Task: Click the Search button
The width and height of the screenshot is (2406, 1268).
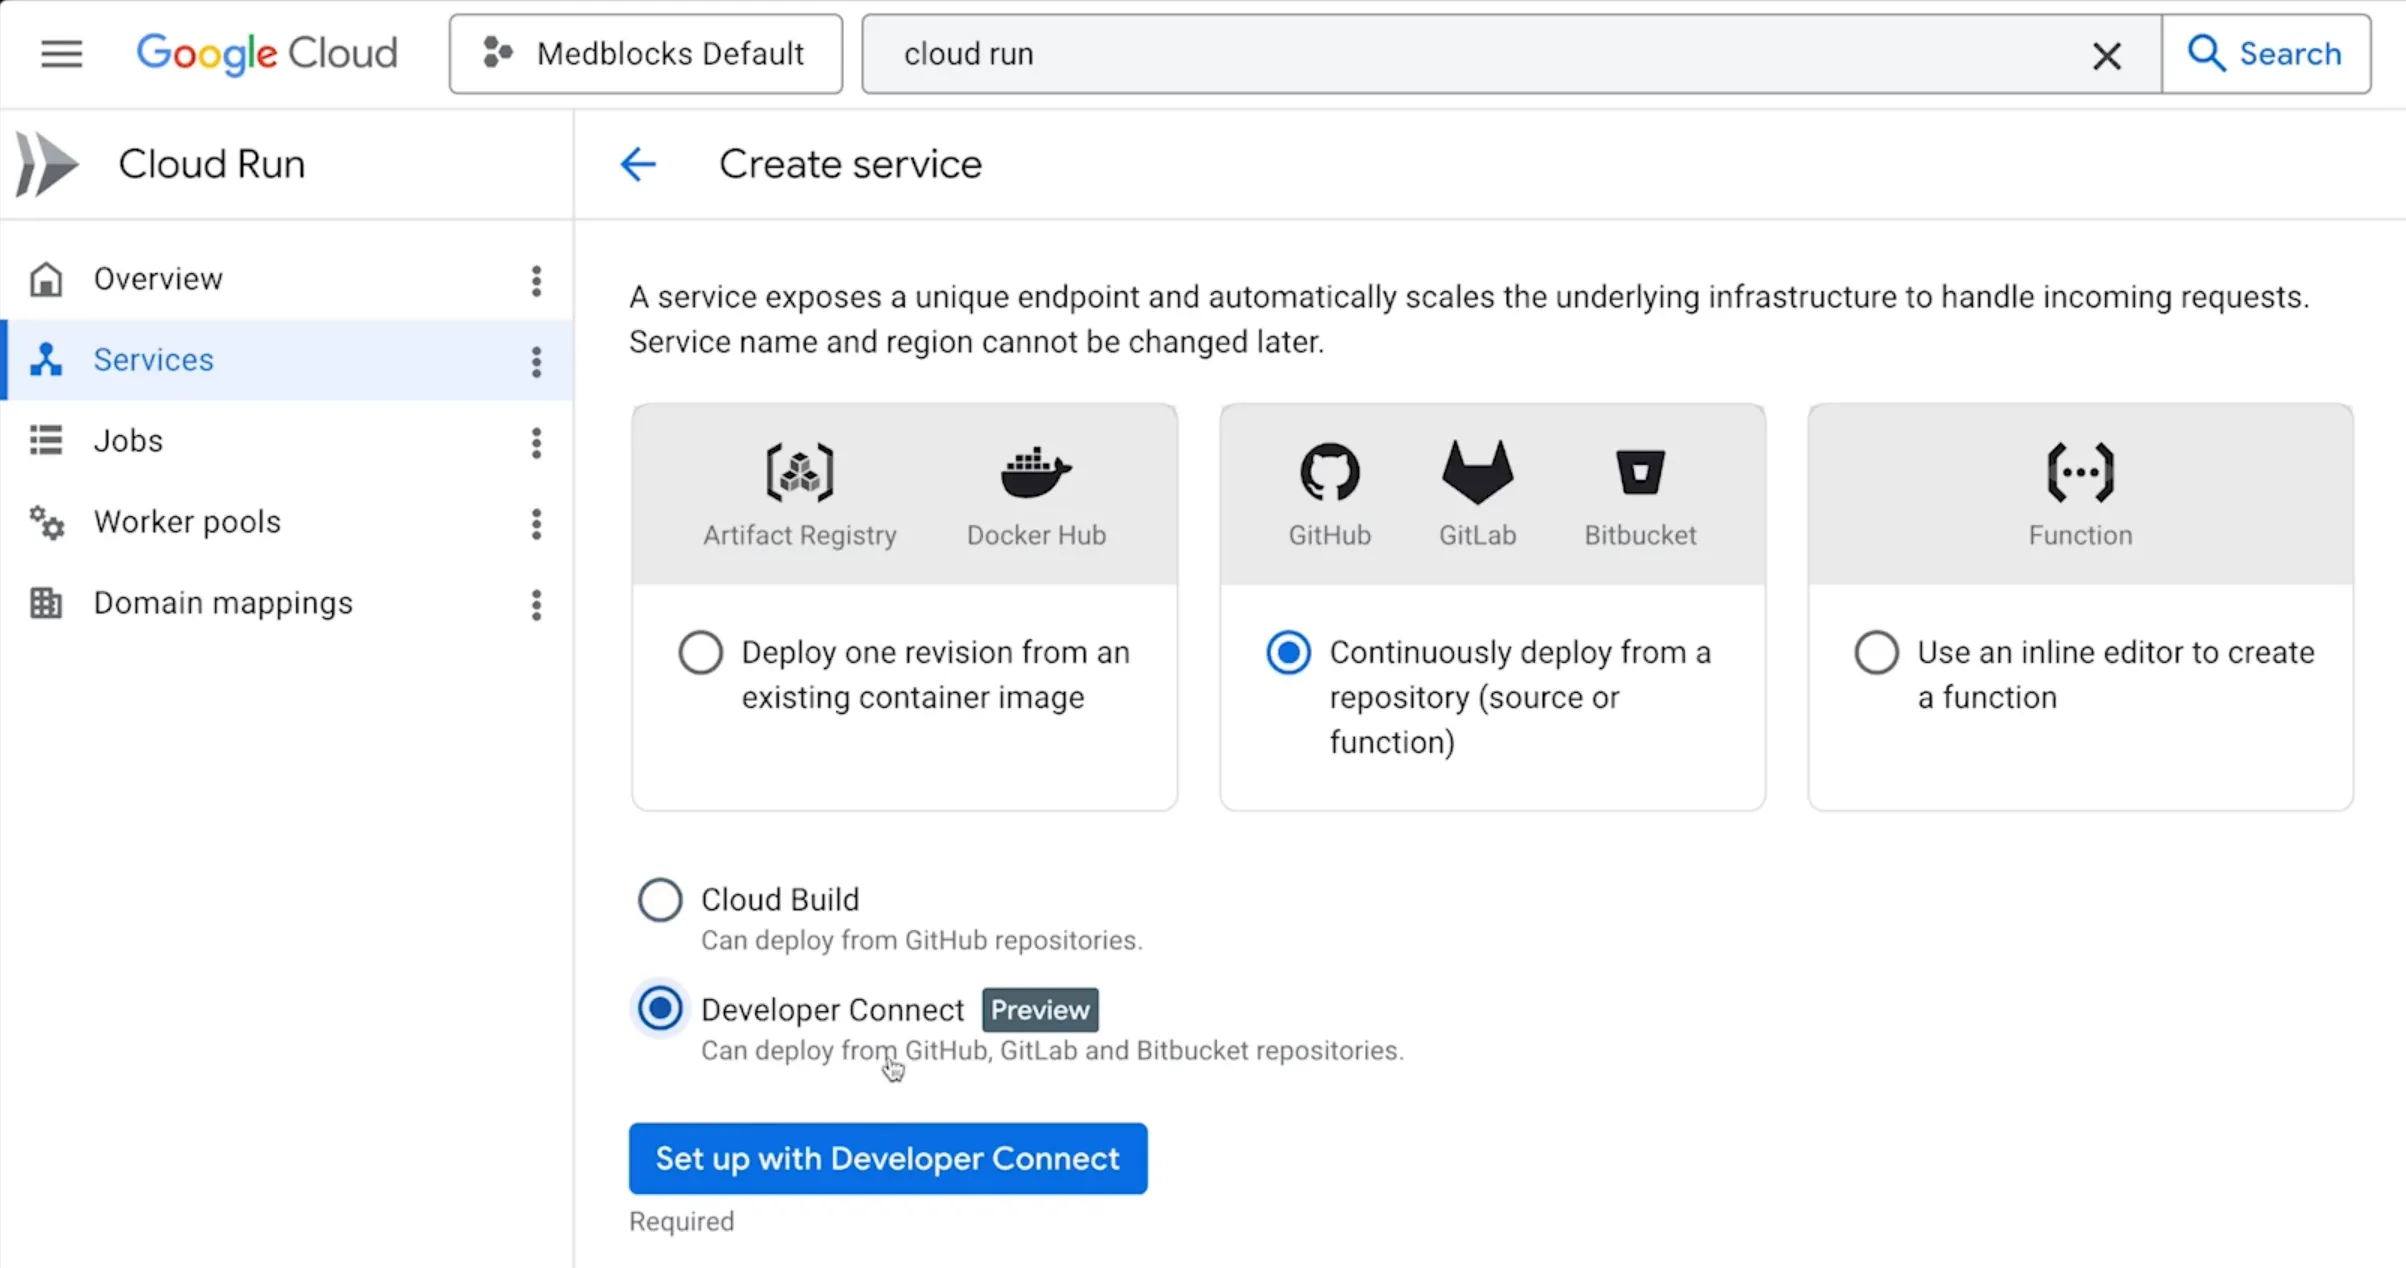Action: (x=2266, y=54)
